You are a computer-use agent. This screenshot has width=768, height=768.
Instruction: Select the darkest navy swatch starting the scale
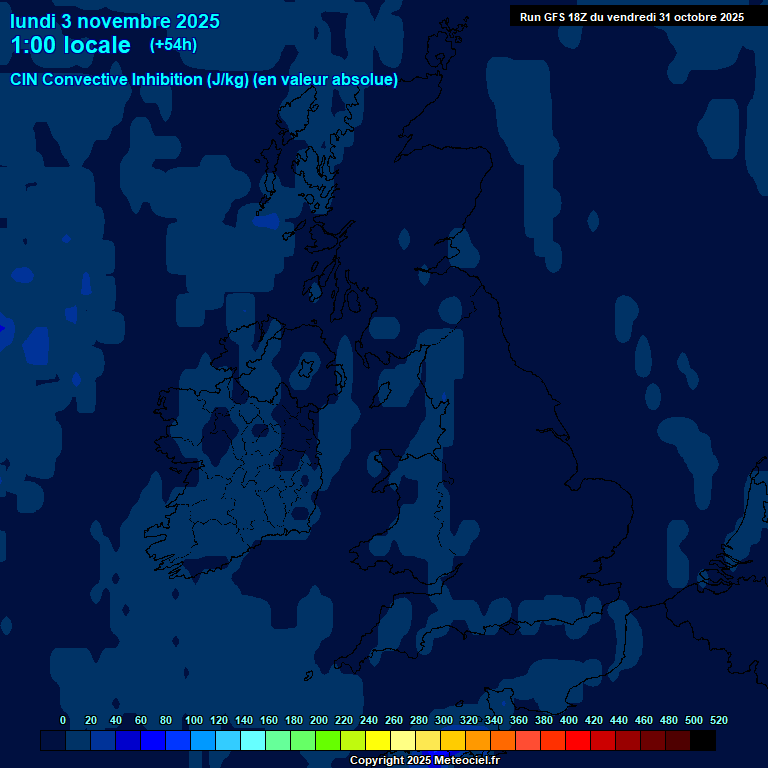tap(53, 741)
